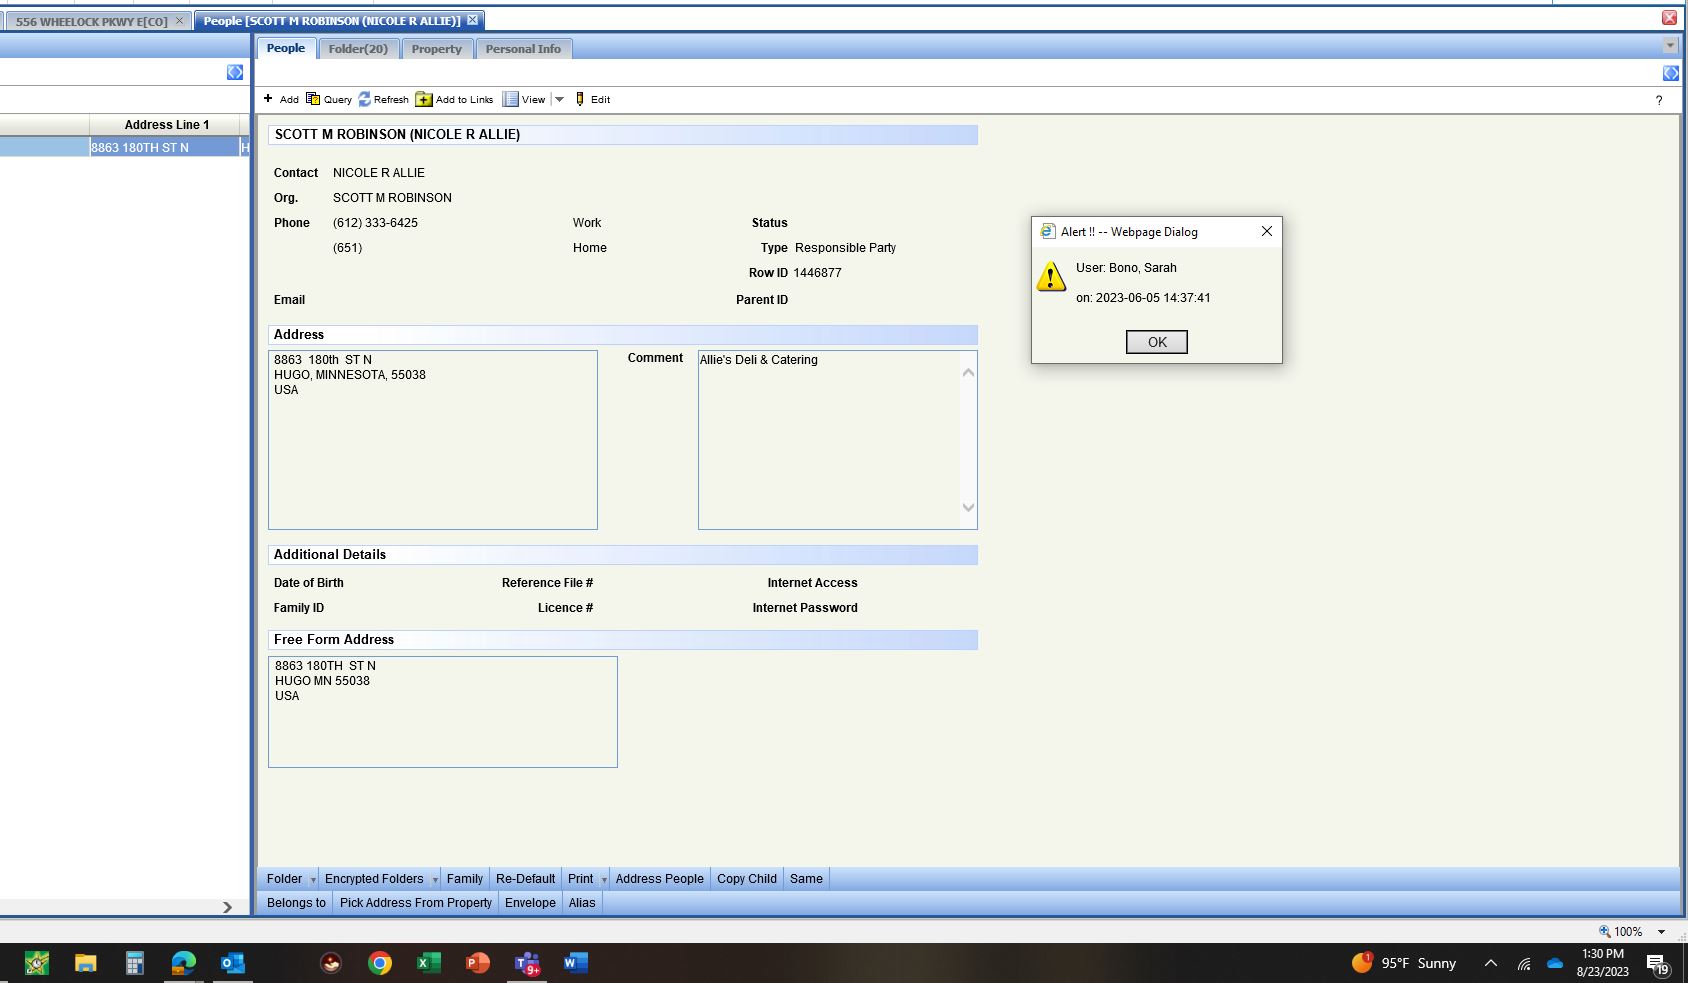Click the Edit pencil icon
Image resolution: width=1688 pixels, height=983 pixels.
tap(580, 99)
